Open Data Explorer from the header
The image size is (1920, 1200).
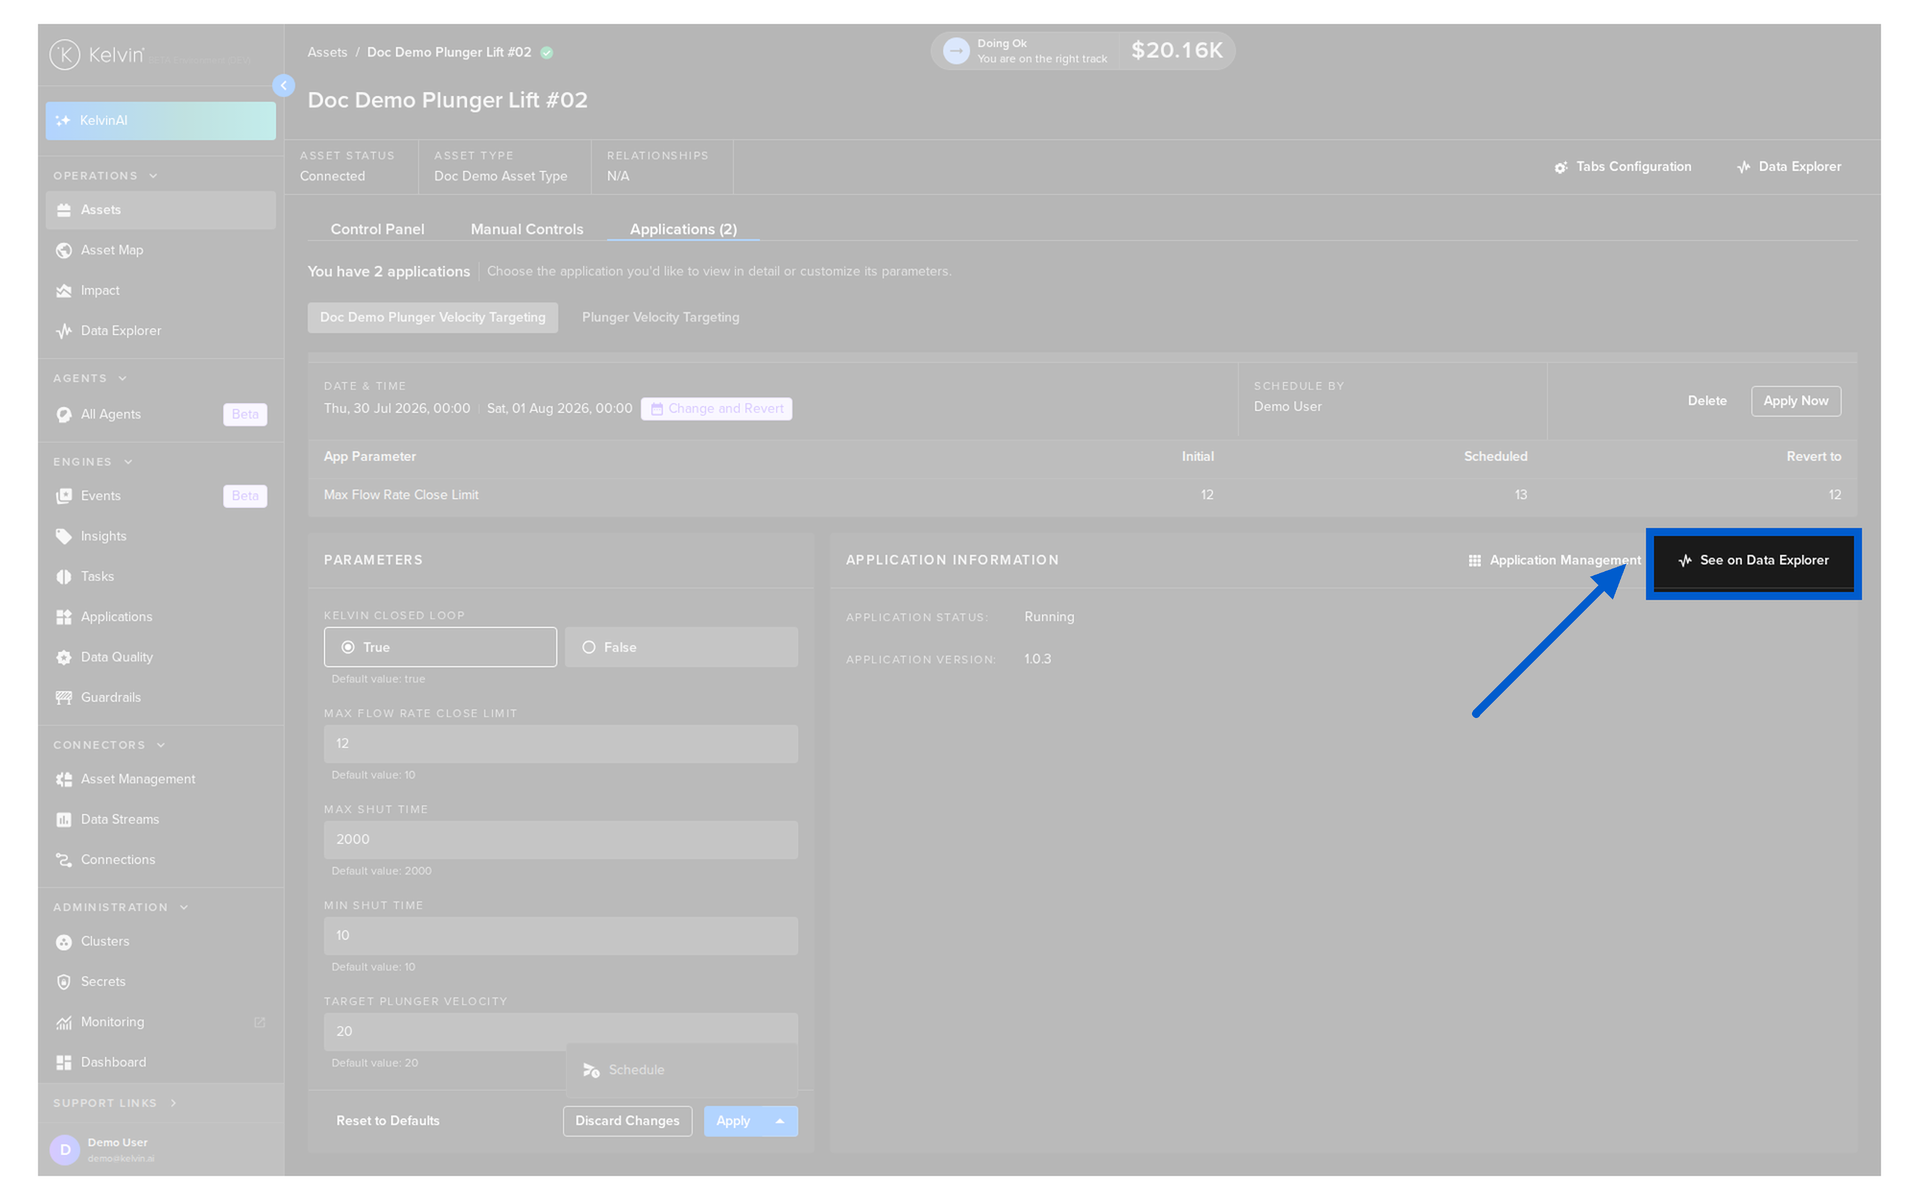(1789, 167)
